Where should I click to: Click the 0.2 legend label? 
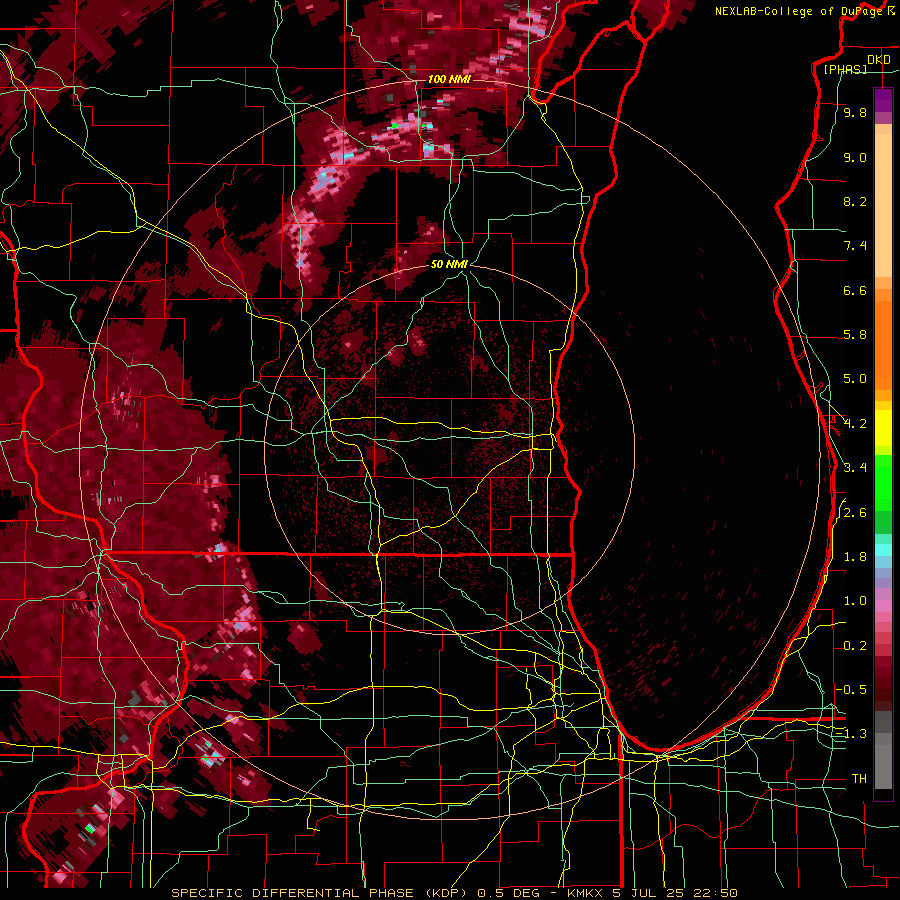pyautogui.click(x=855, y=646)
